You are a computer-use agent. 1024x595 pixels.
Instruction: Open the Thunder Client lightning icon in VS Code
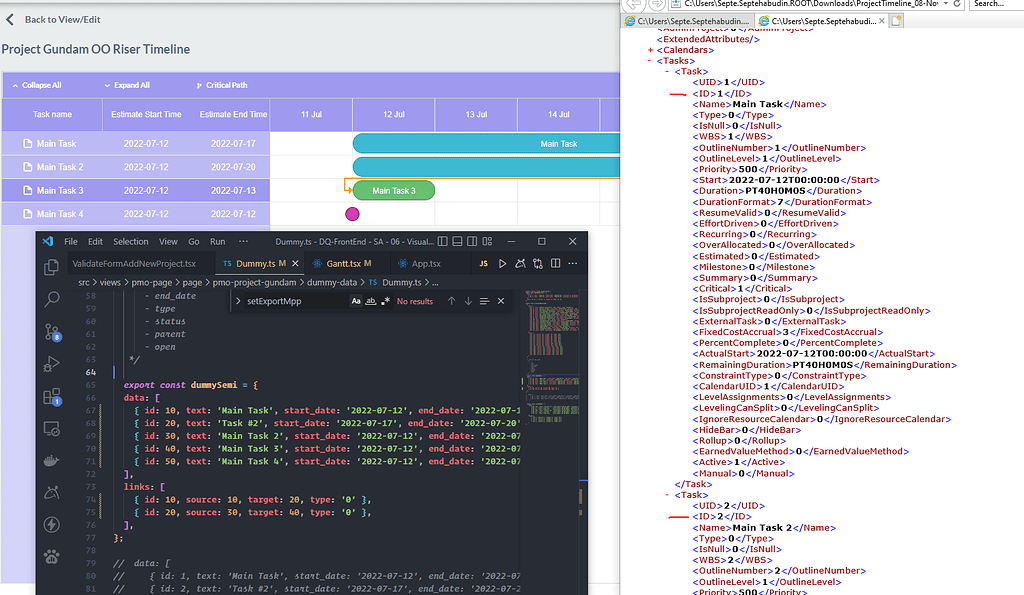[x=52, y=524]
